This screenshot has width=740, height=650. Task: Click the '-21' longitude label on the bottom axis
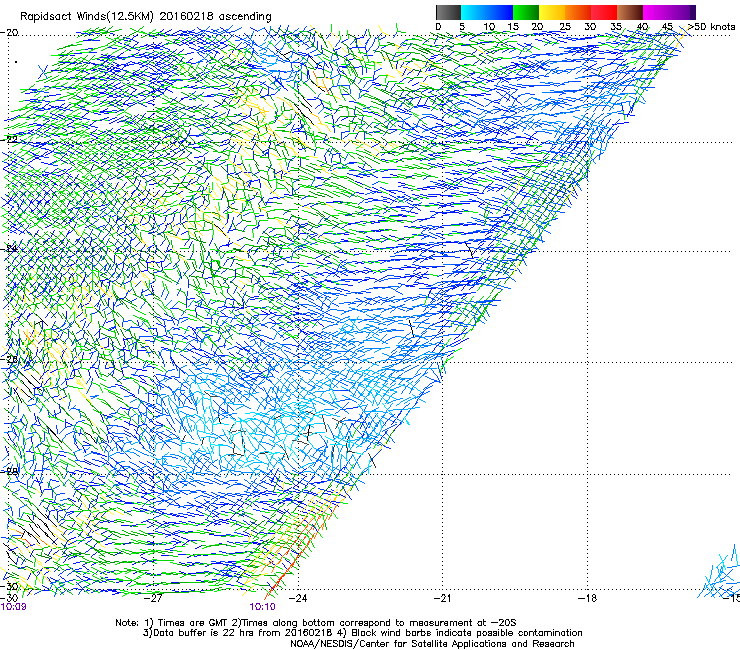[x=442, y=598]
